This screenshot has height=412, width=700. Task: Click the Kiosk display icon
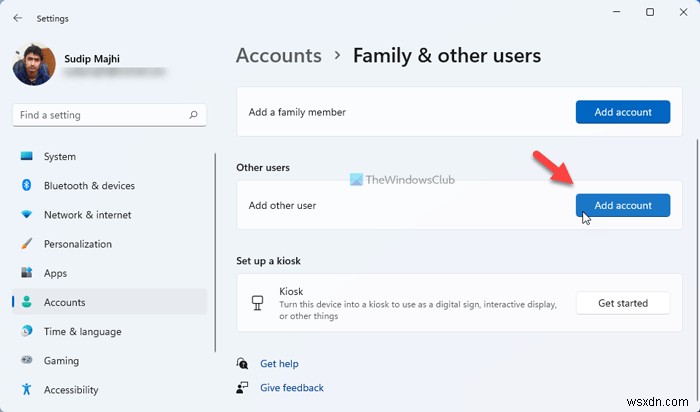click(x=258, y=303)
